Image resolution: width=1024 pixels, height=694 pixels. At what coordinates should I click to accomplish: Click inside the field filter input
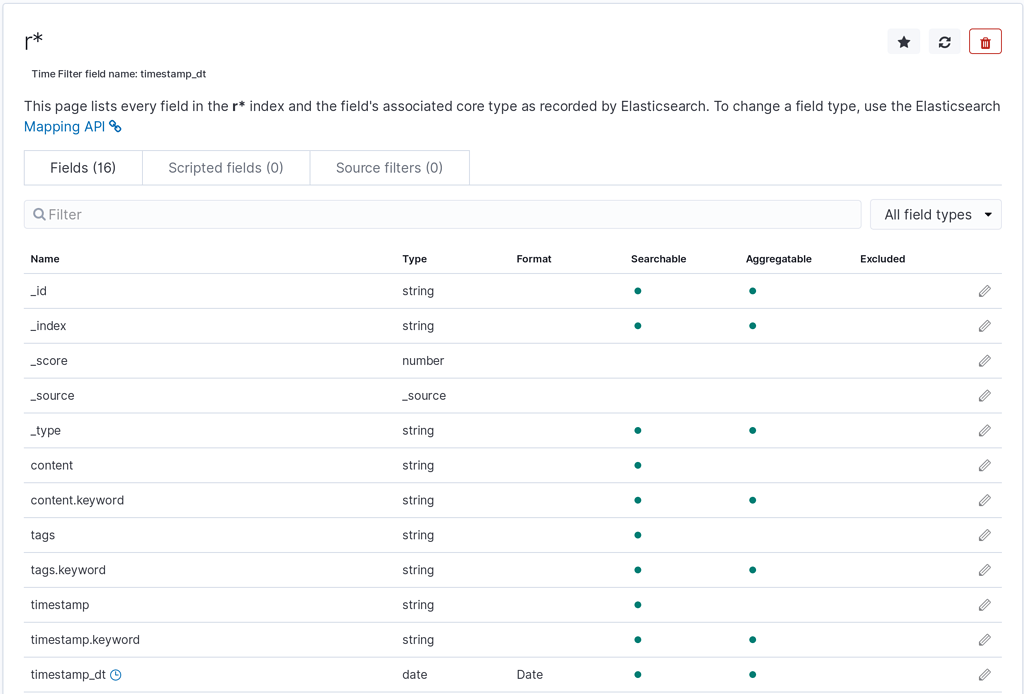pyautogui.click(x=400, y=214)
